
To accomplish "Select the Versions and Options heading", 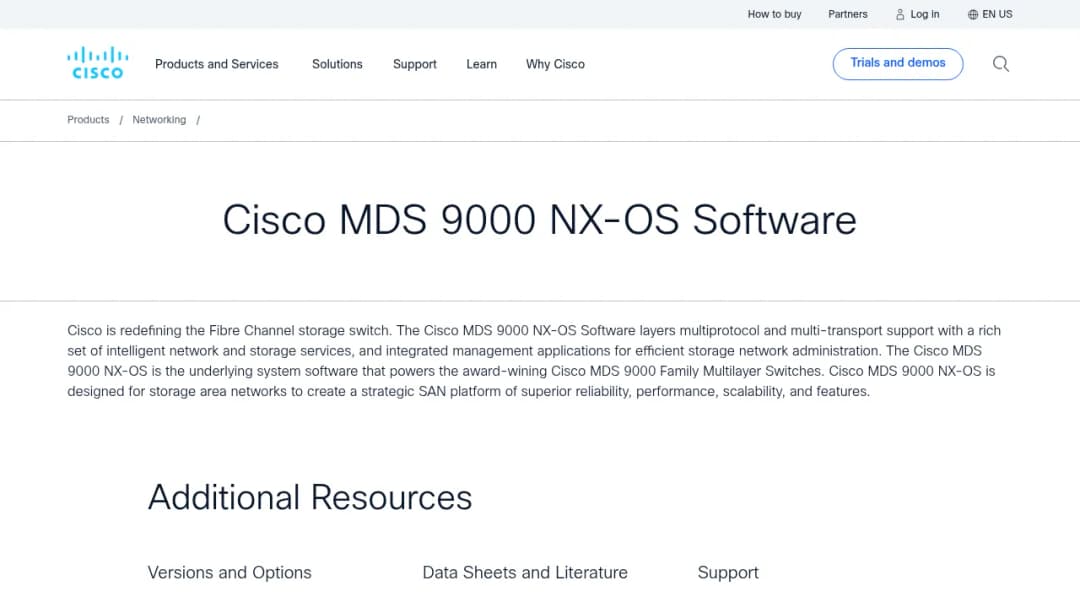I will [x=229, y=572].
